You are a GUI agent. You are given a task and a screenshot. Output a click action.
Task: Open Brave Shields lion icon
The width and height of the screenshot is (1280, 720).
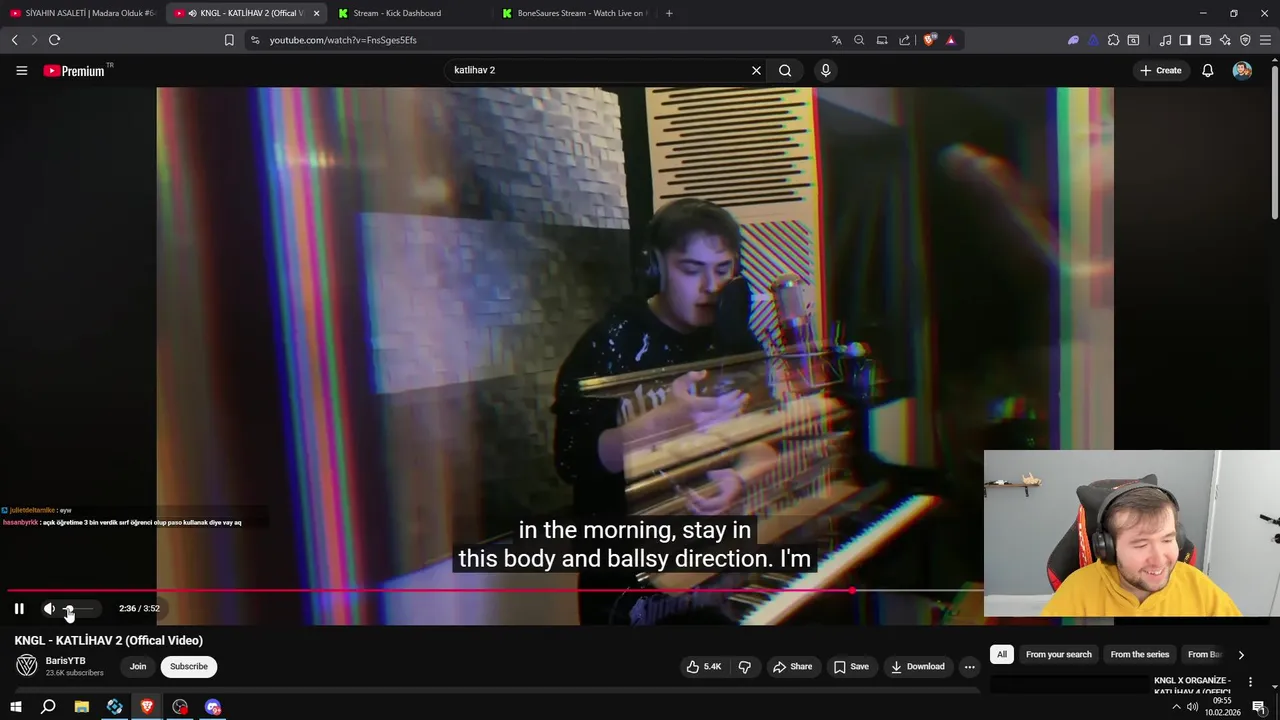coord(929,40)
